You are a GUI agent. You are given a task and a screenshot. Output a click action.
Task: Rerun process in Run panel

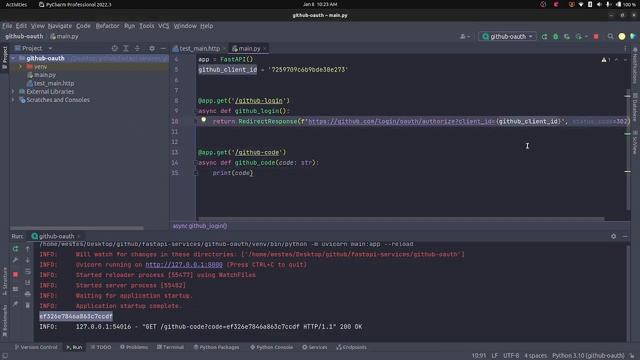[16, 249]
